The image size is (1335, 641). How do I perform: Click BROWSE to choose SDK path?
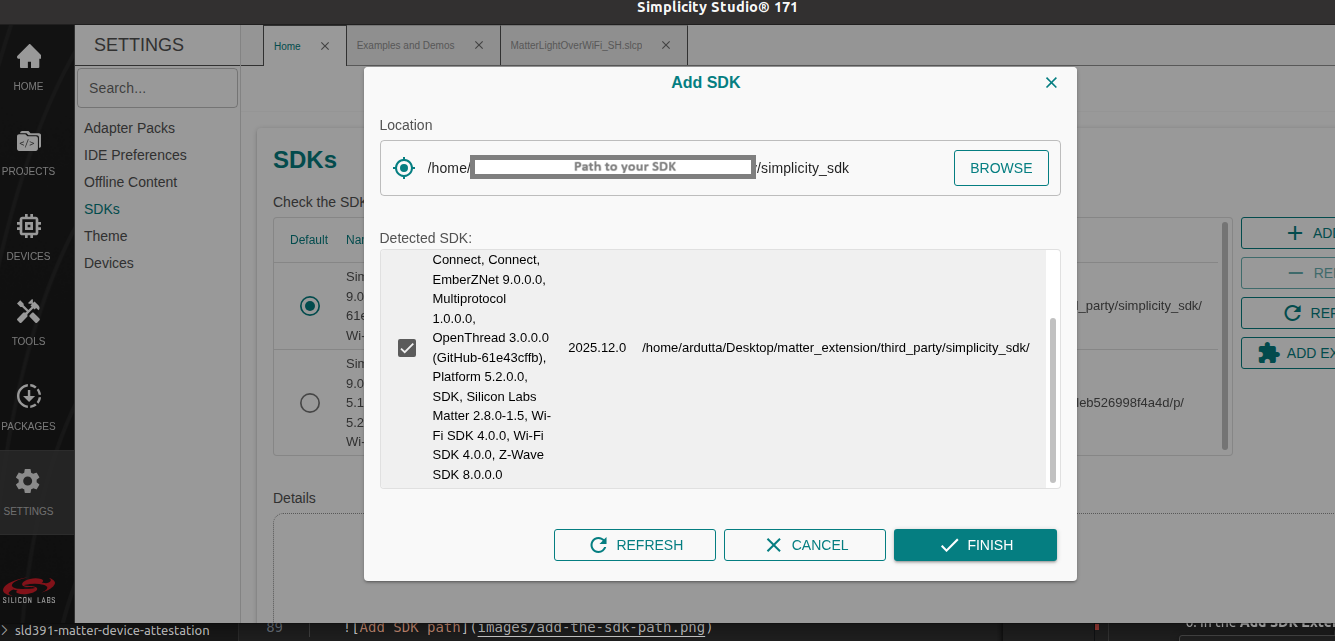pos(1001,167)
